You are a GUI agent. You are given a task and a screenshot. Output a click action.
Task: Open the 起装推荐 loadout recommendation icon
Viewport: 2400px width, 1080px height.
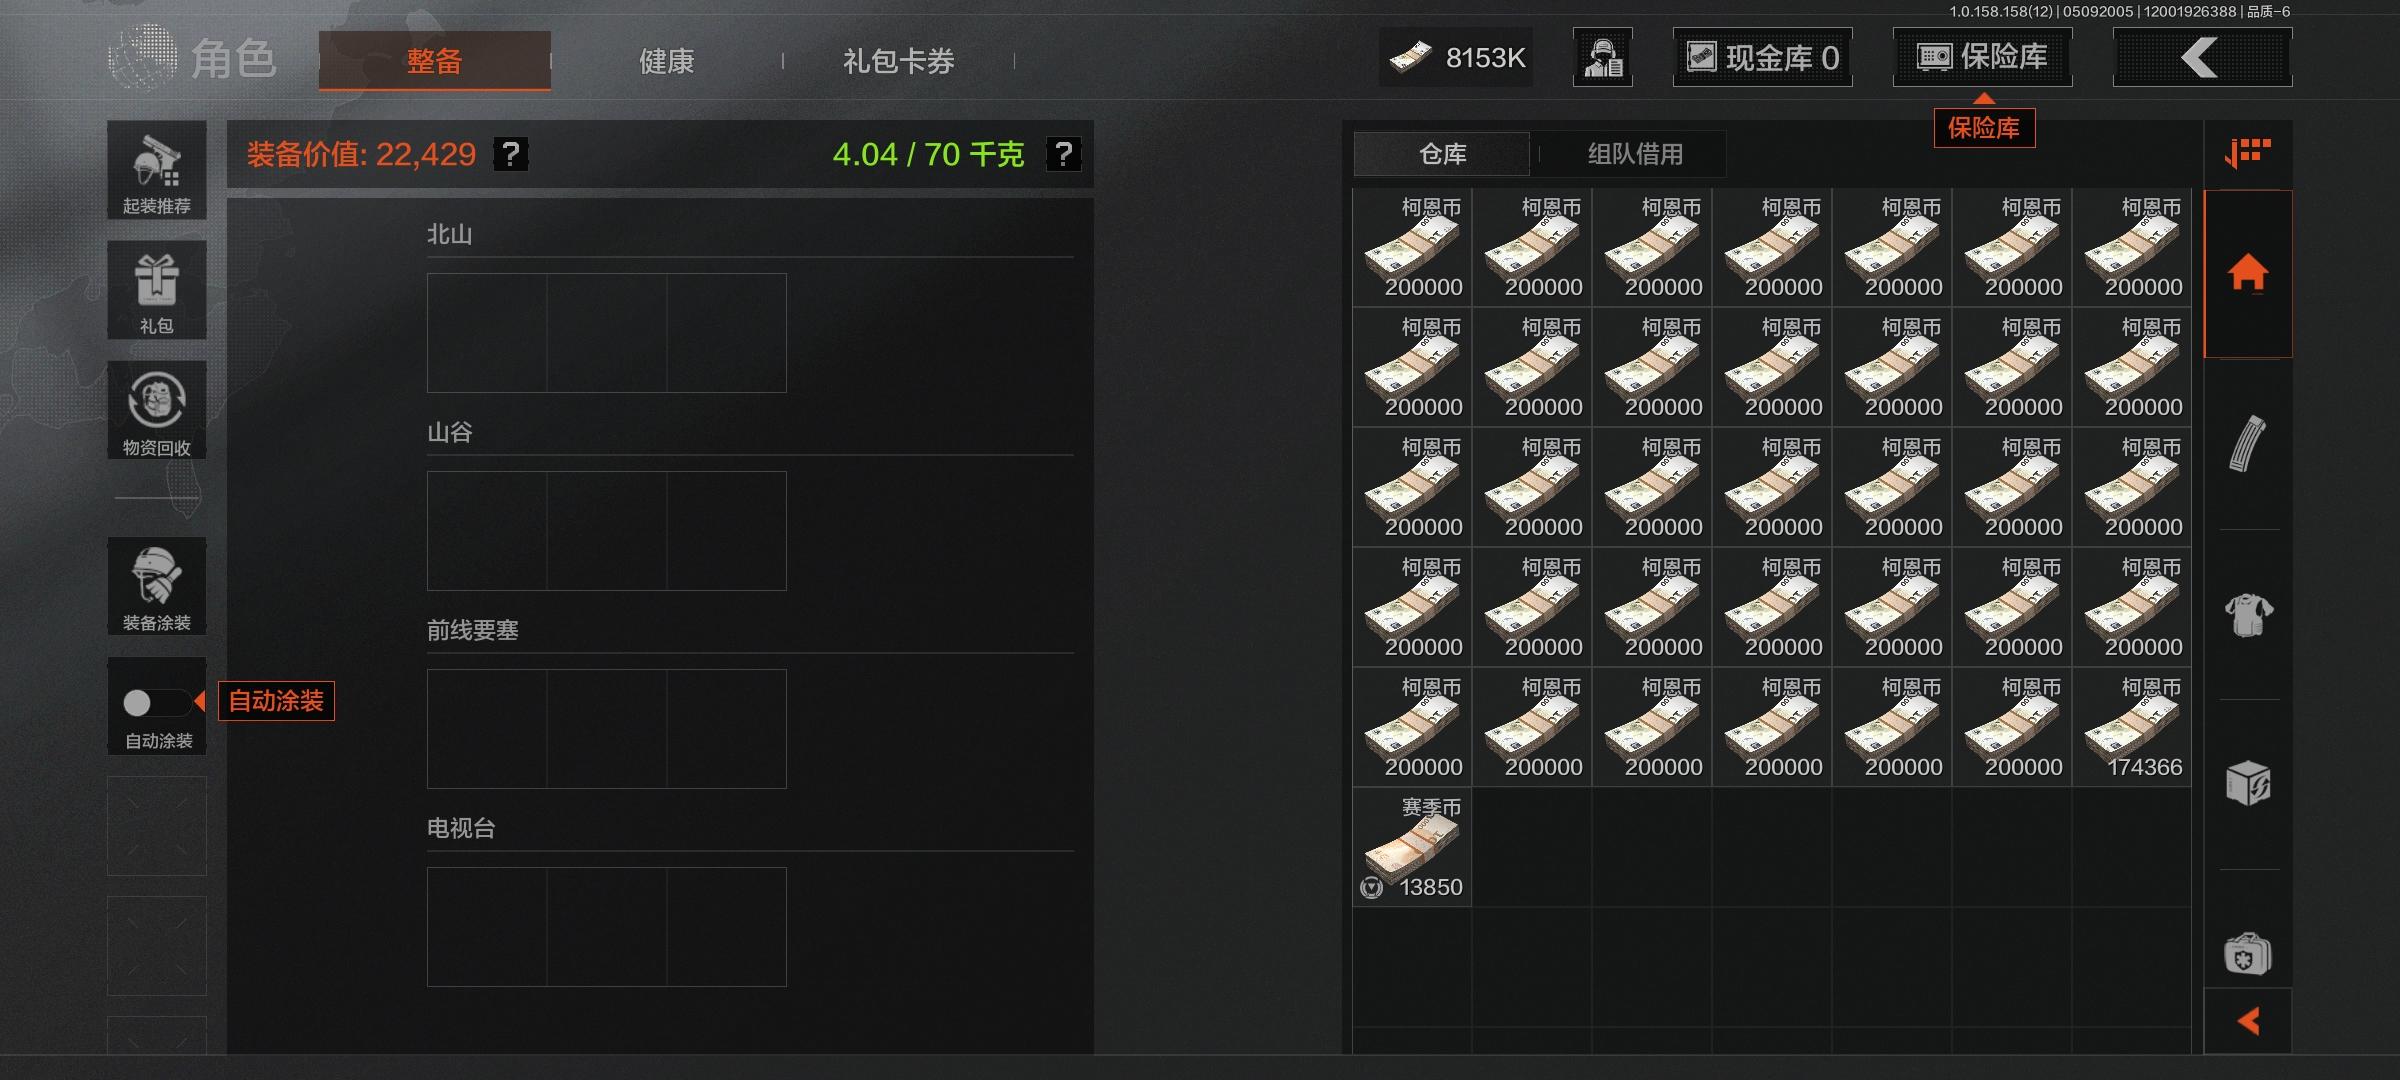(x=157, y=170)
